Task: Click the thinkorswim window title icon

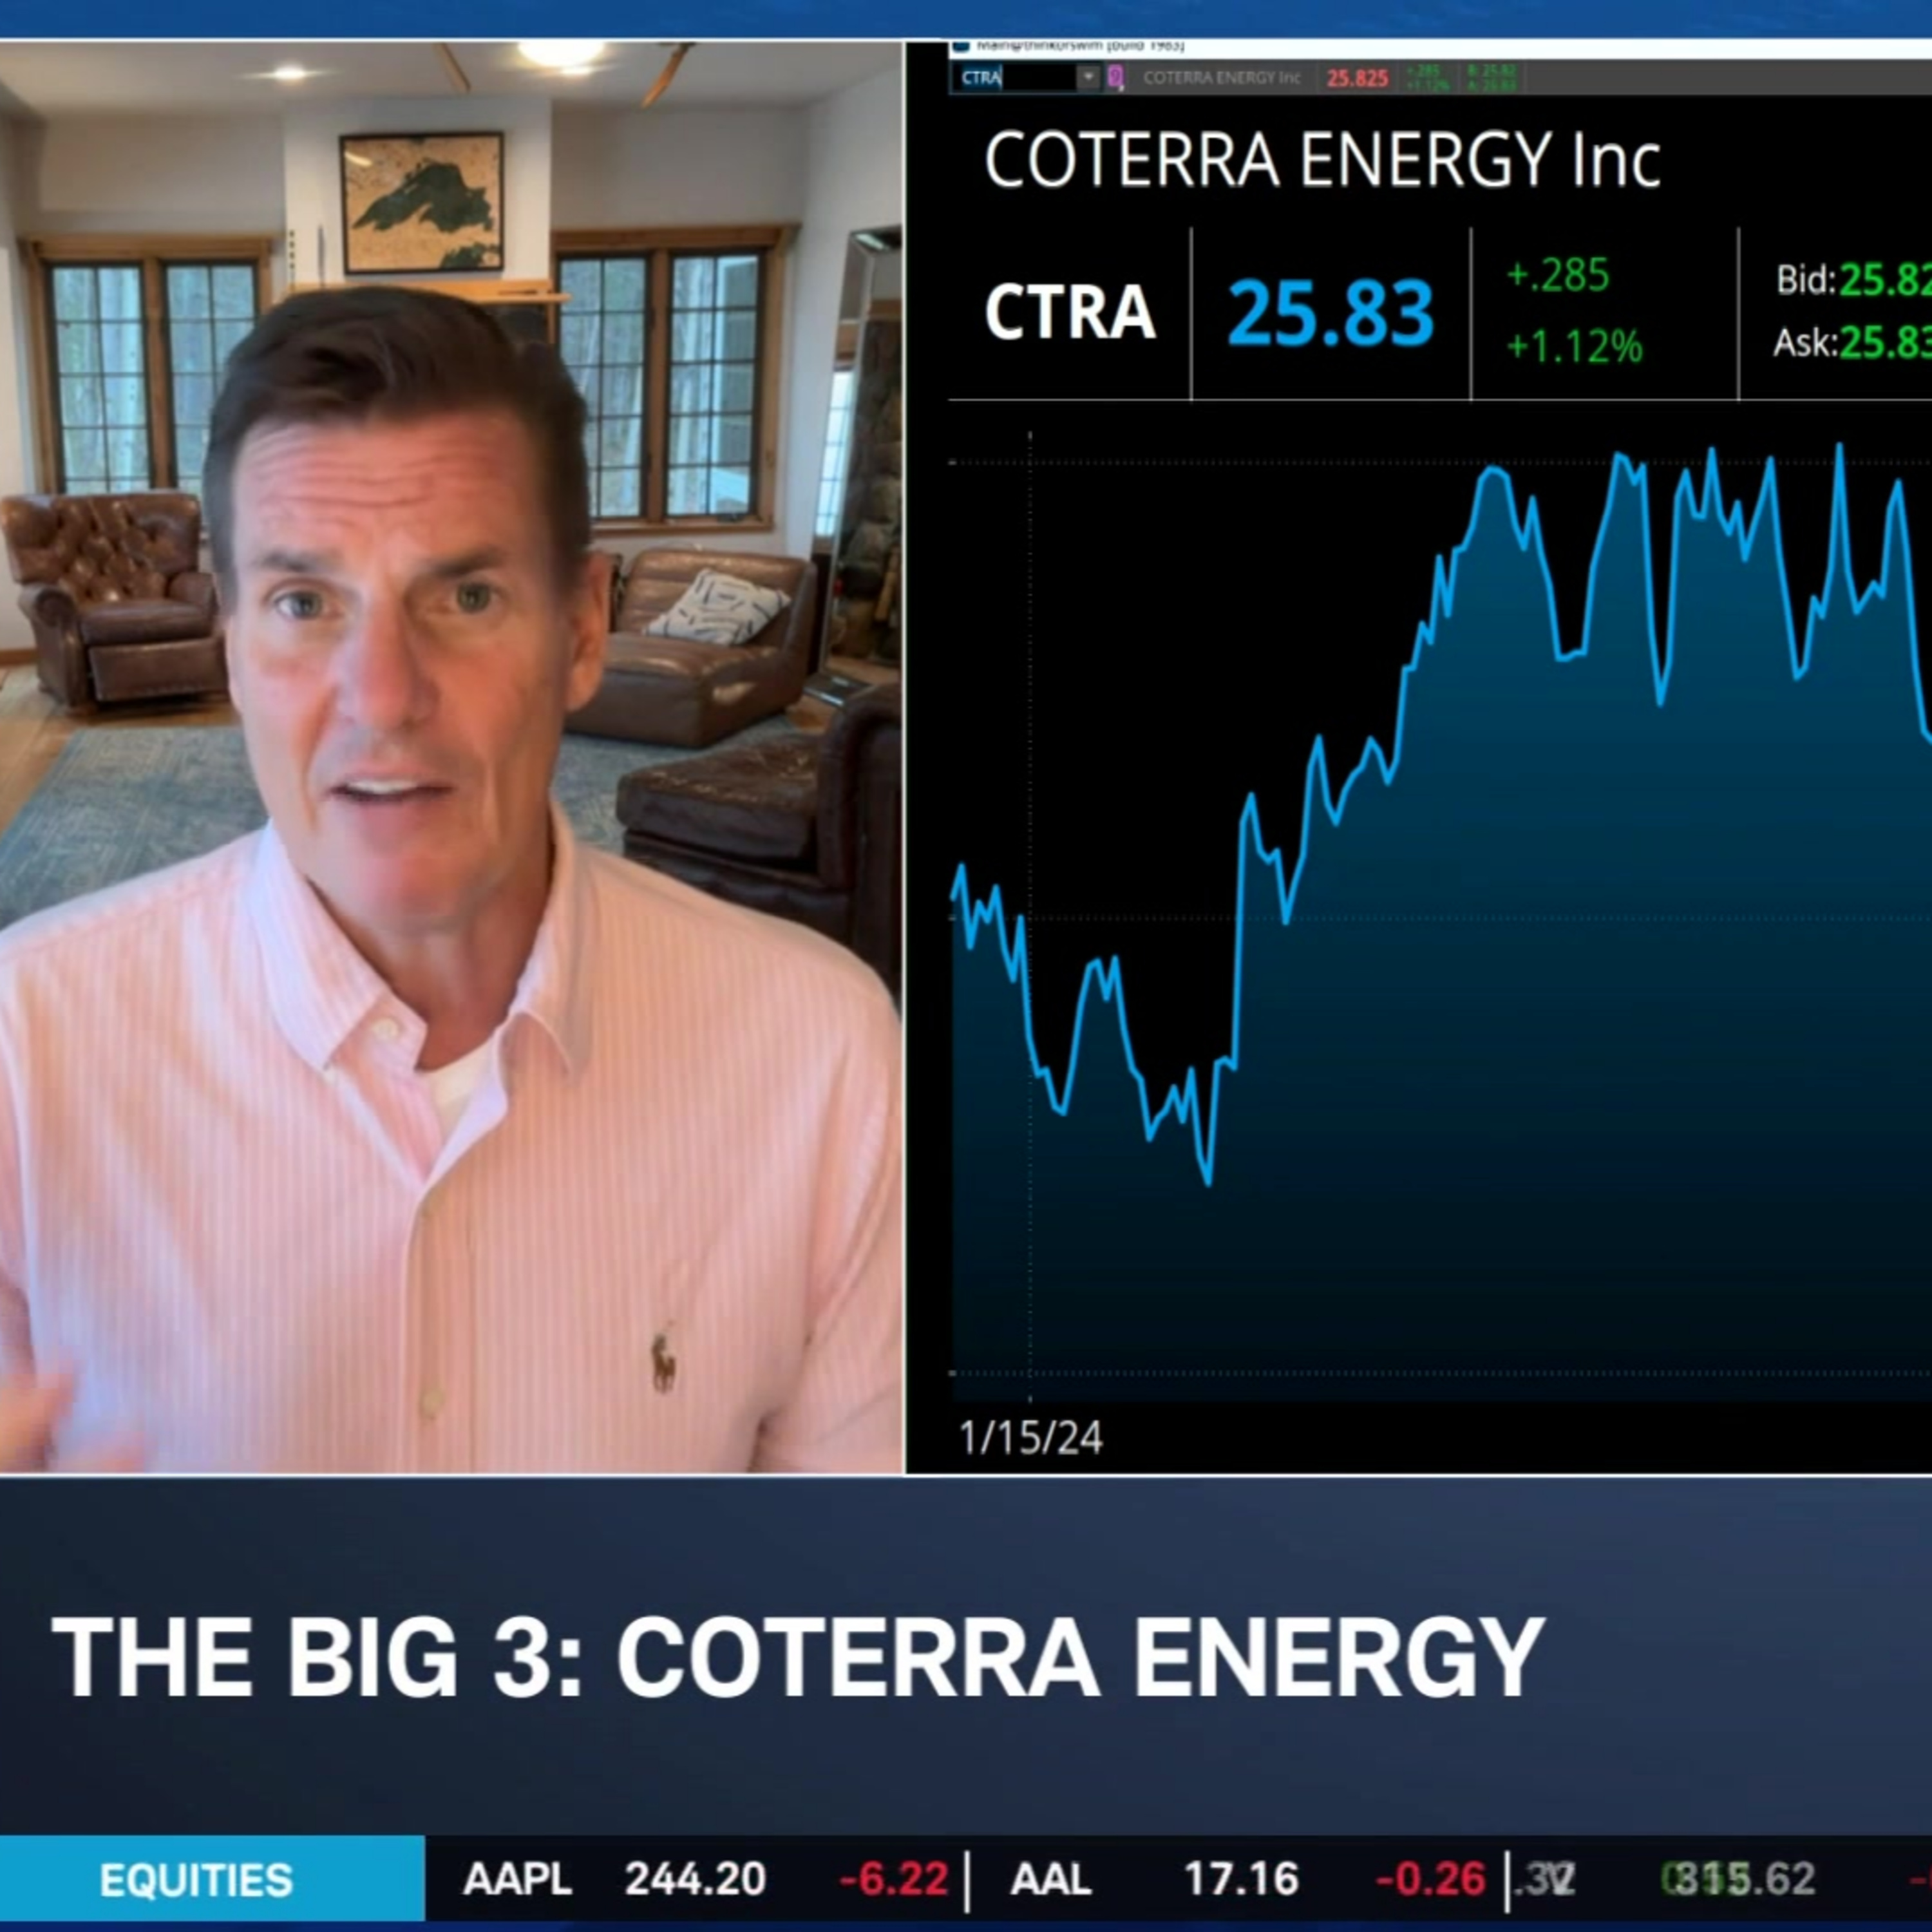Action: pos(961,45)
